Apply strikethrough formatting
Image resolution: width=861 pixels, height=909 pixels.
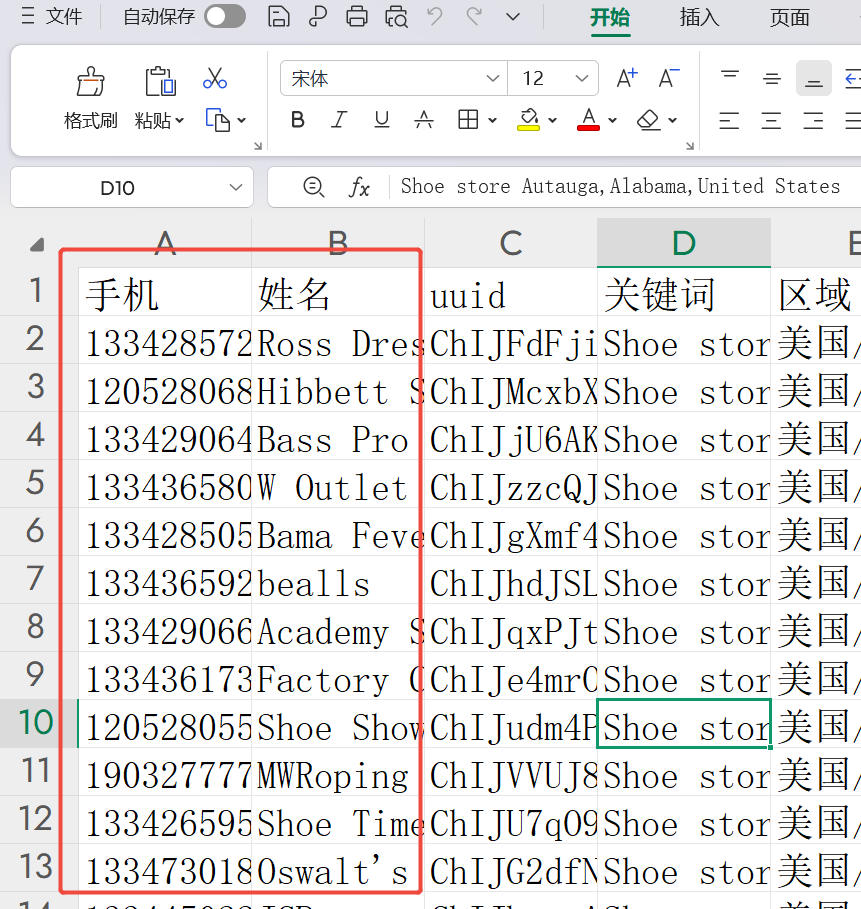423,119
